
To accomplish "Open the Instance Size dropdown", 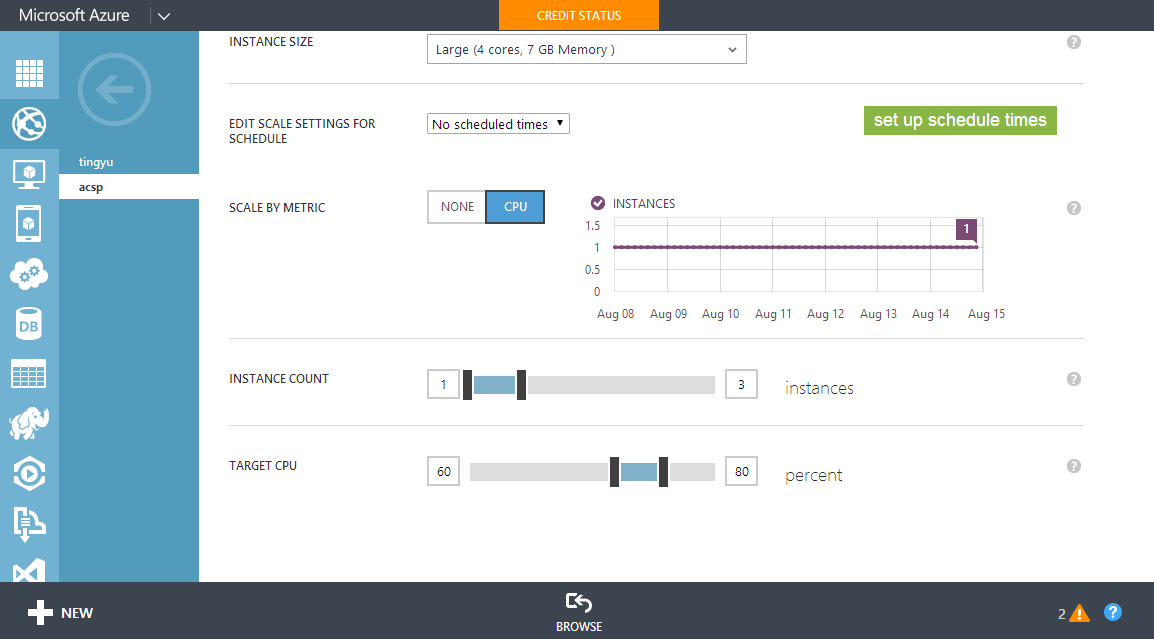I will (587, 49).
